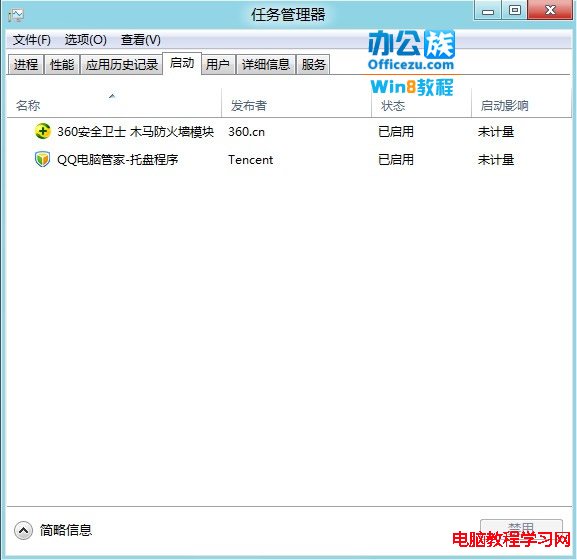Select the QQ电脑管家-托盘程序 startup row
The image size is (577, 560).
pos(289,160)
